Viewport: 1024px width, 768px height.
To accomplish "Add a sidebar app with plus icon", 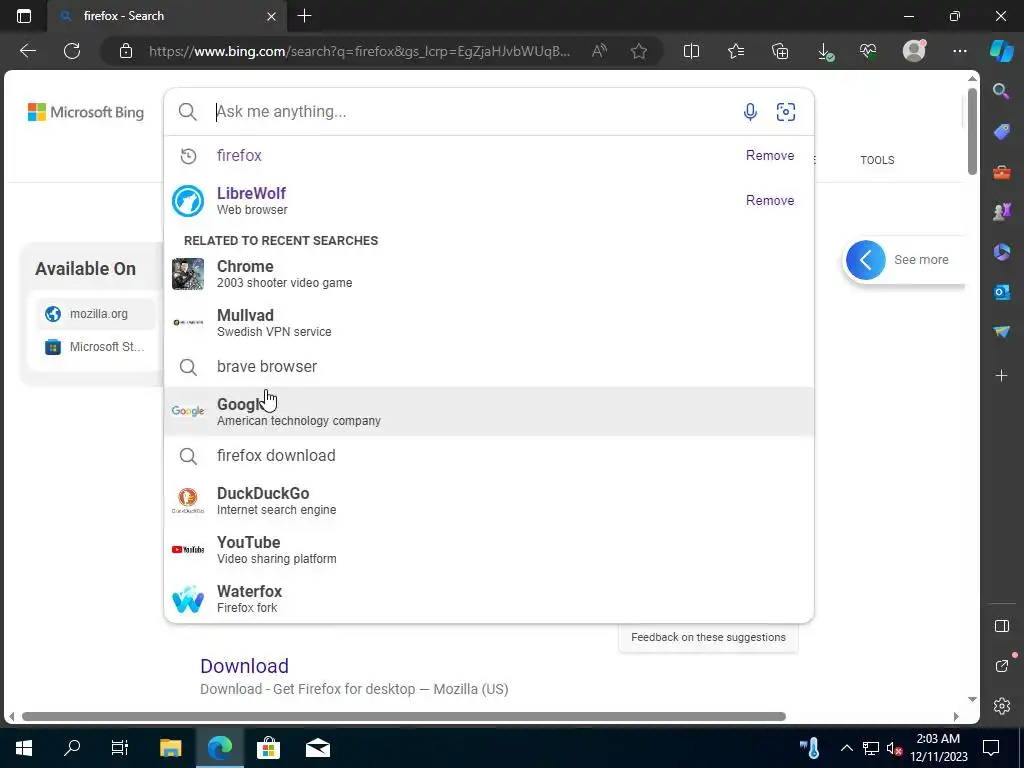I will [1001, 376].
